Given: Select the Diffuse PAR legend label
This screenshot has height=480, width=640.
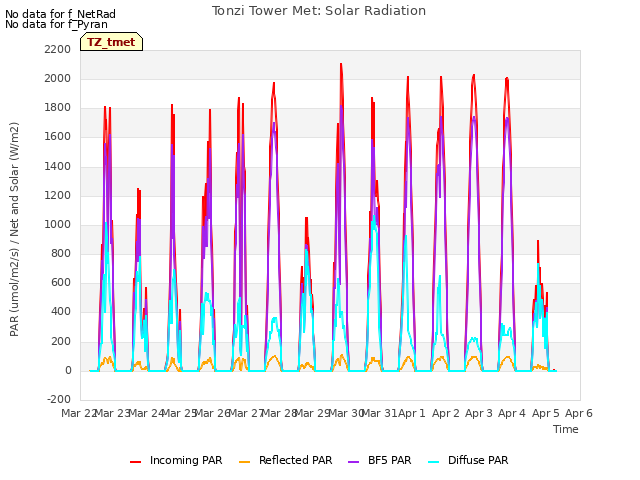Looking at the screenshot, I should (x=478, y=460).
